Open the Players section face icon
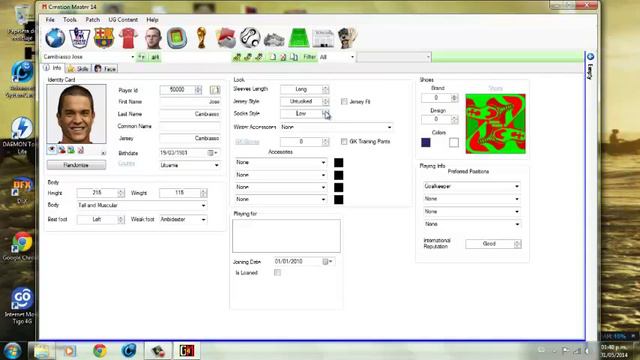640x360 pixels. (153, 38)
